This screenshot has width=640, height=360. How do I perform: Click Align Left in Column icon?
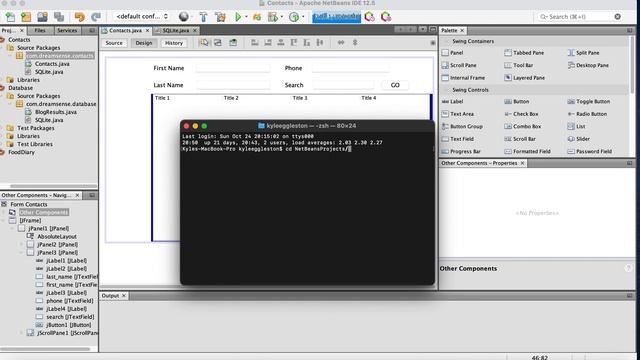(255, 42)
